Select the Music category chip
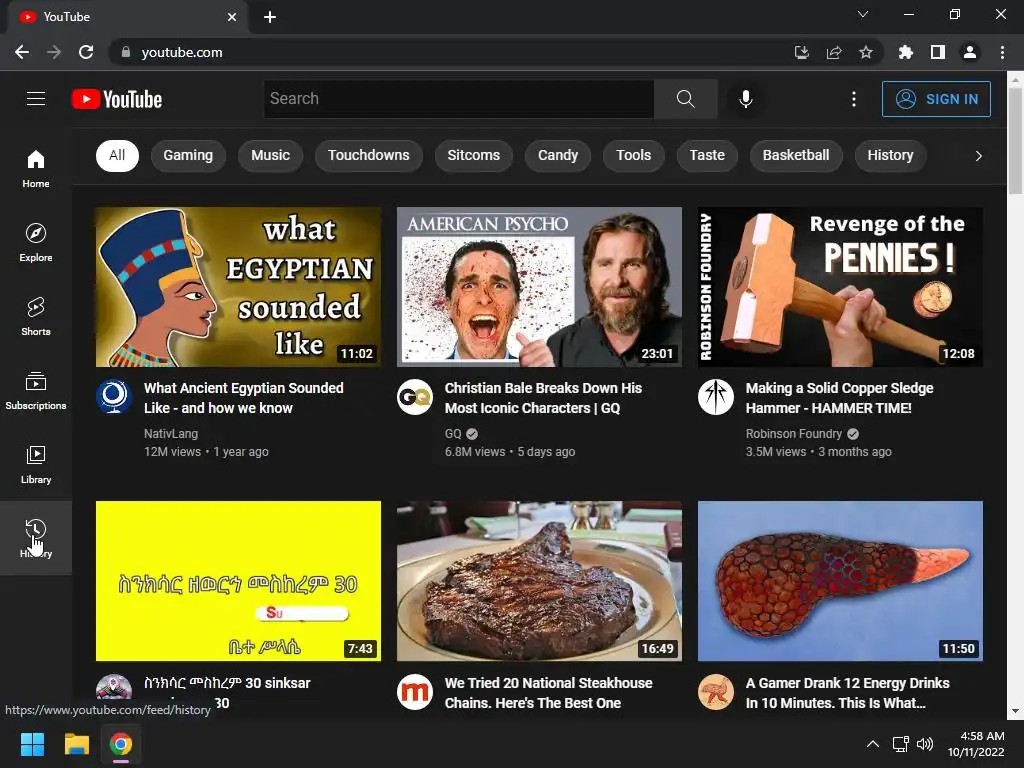Image resolution: width=1024 pixels, height=768 pixels. (x=270, y=155)
